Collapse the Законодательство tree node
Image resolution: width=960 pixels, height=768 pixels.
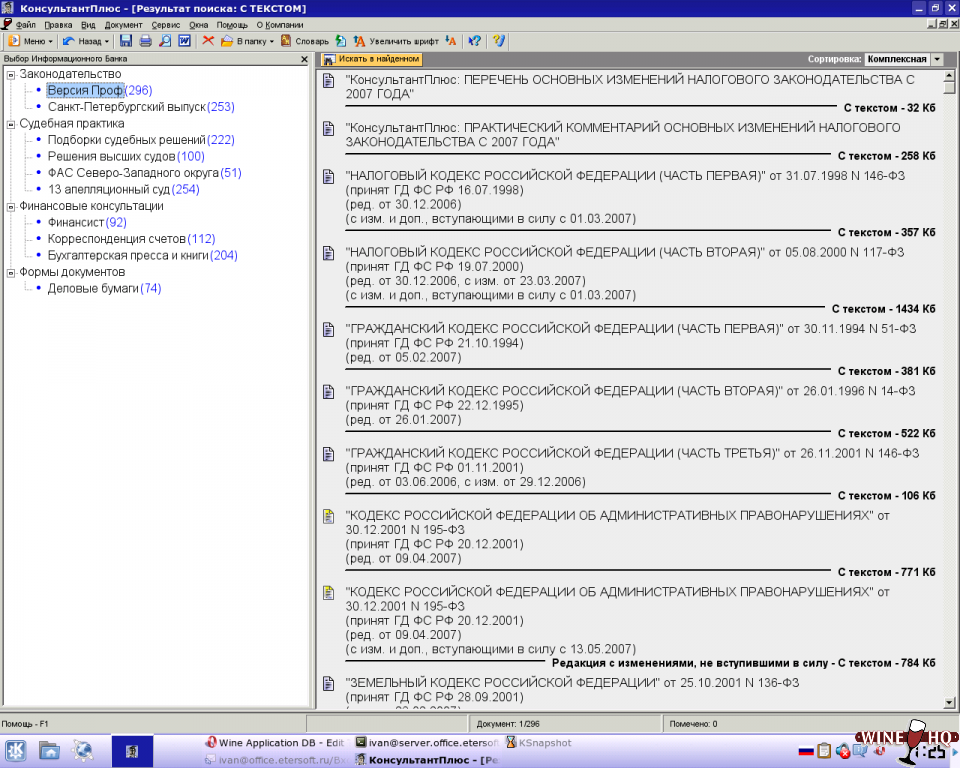10,74
